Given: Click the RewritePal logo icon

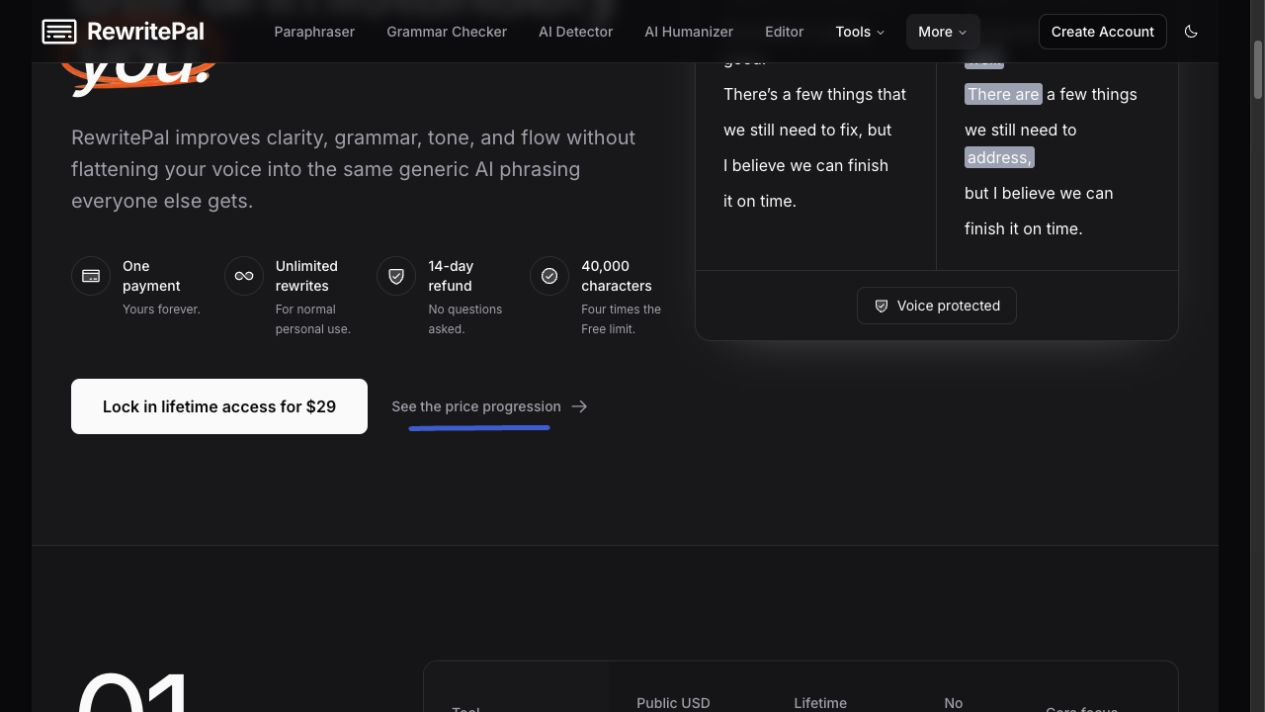Looking at the screenshot, I should pos(59,32).
